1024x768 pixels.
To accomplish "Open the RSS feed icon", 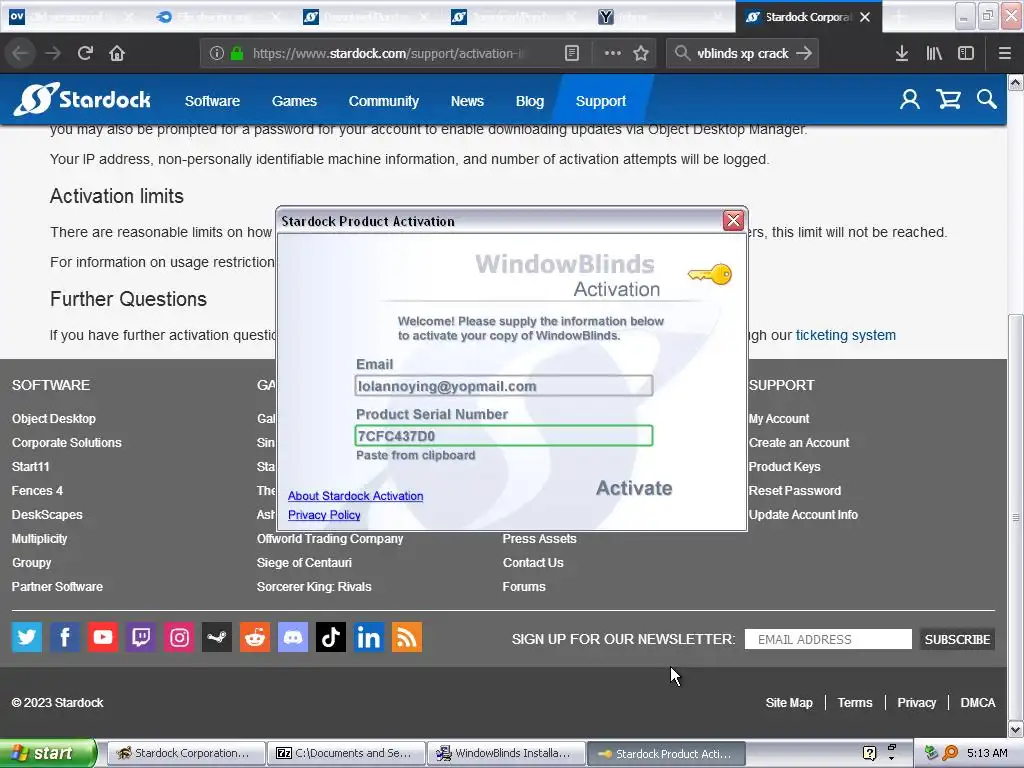I will pos(406,637).
